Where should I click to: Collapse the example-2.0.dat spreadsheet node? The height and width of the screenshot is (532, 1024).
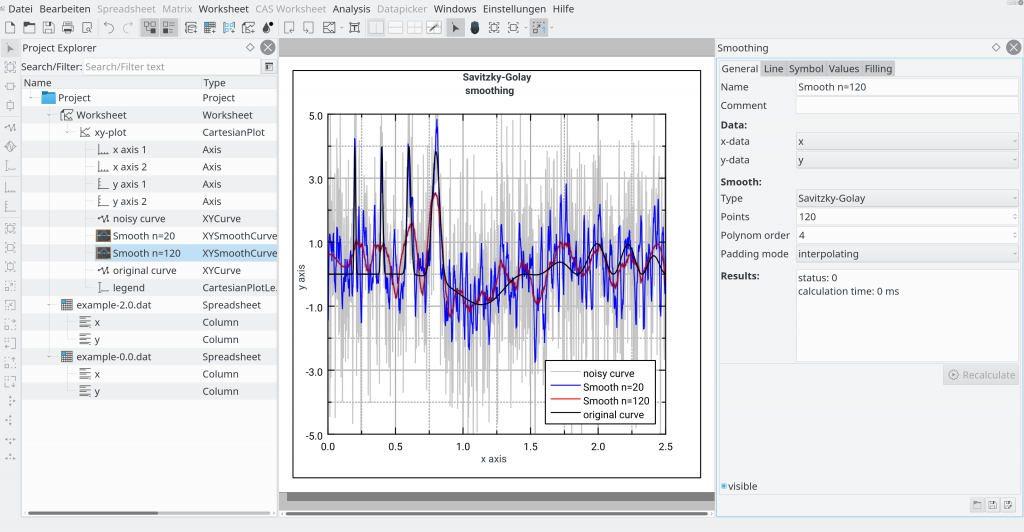[50, 305]
